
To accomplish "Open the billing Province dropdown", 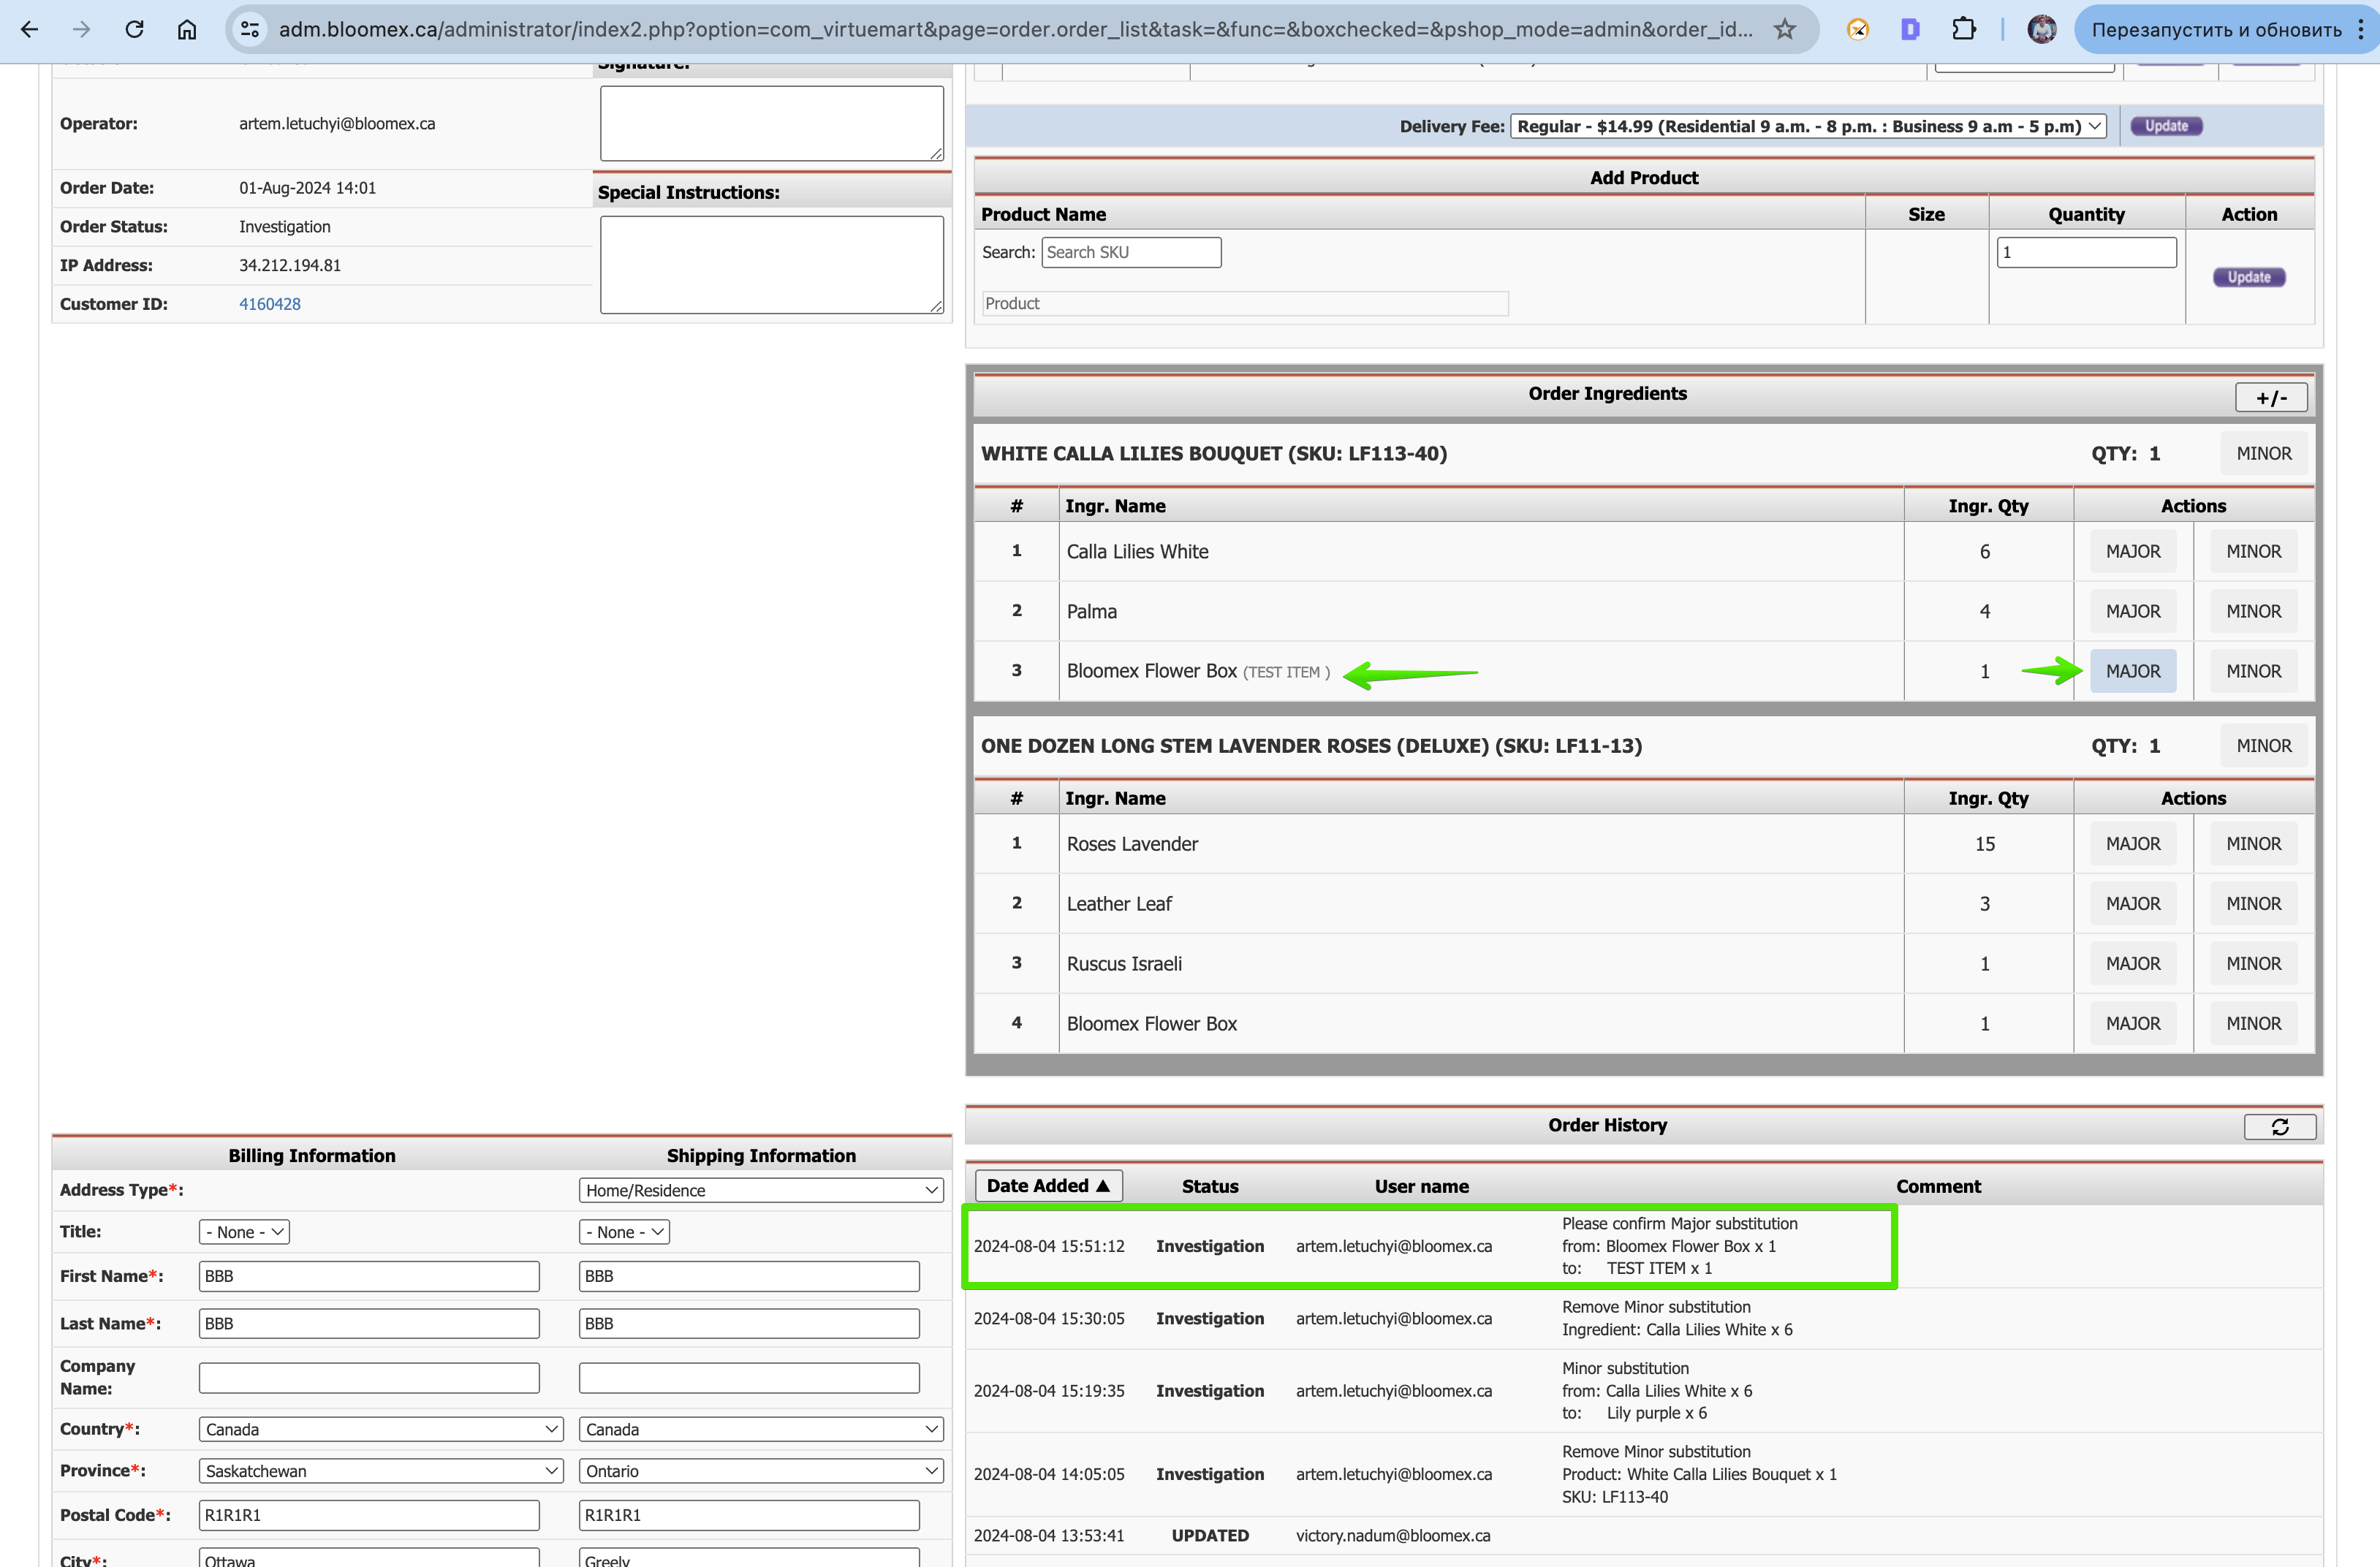I will 381,1471.
